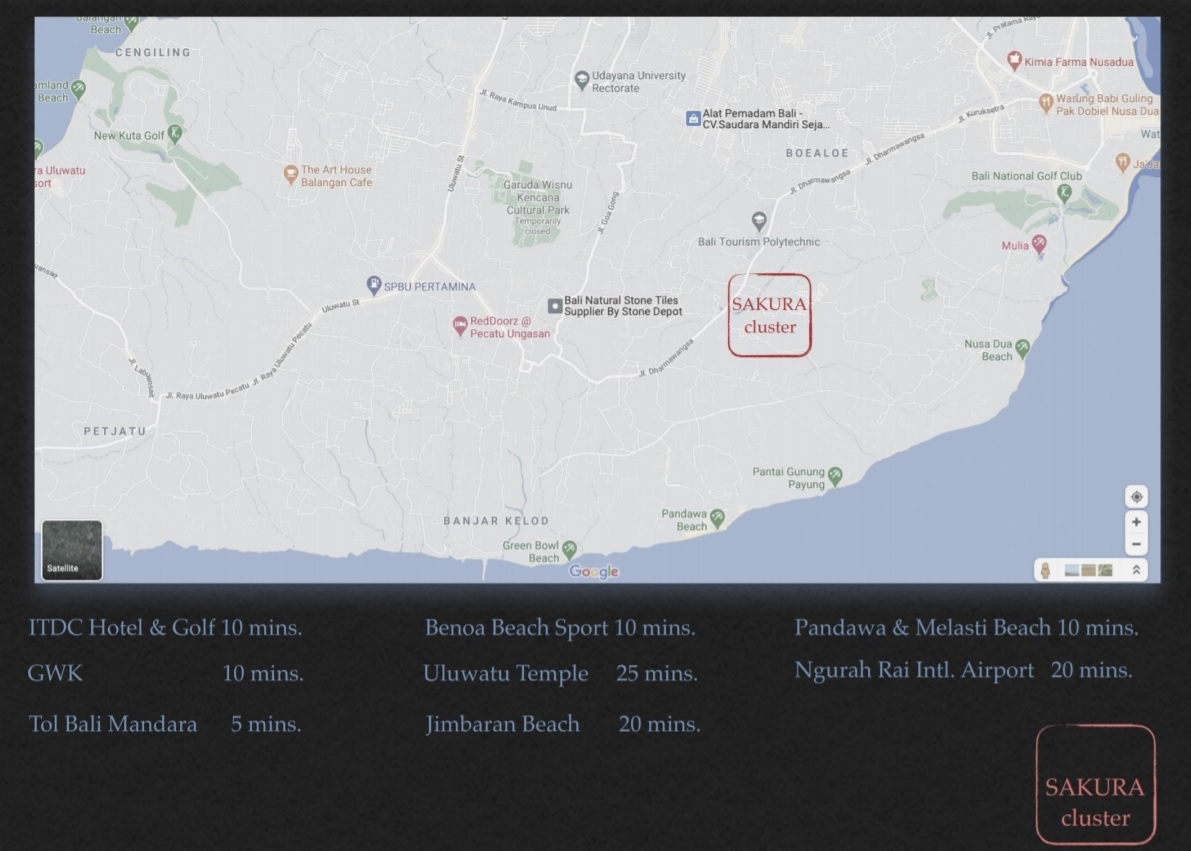1191x851 pixels.
Task: Click the PETJATU area label
Action: tap(115, 431)
